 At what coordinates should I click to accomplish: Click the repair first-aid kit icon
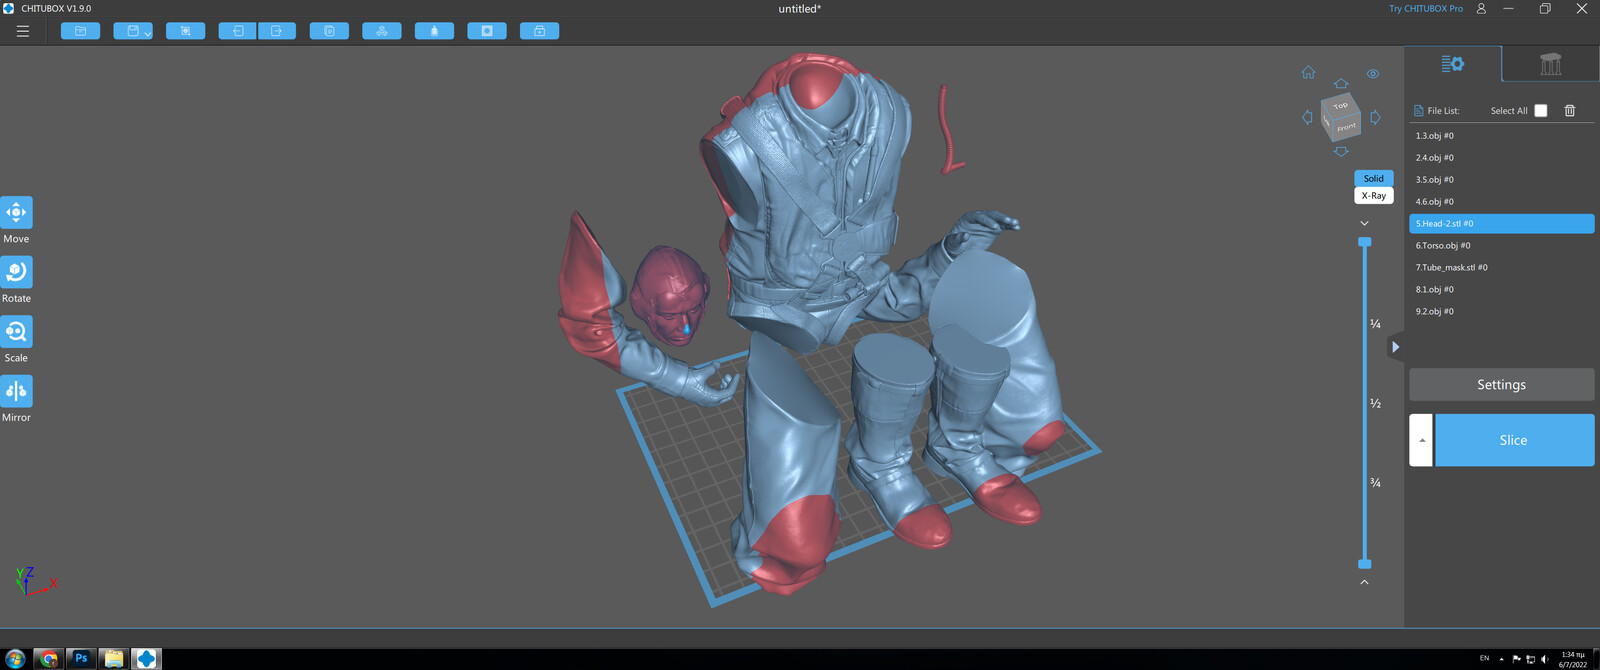click(x=539, y=31)
